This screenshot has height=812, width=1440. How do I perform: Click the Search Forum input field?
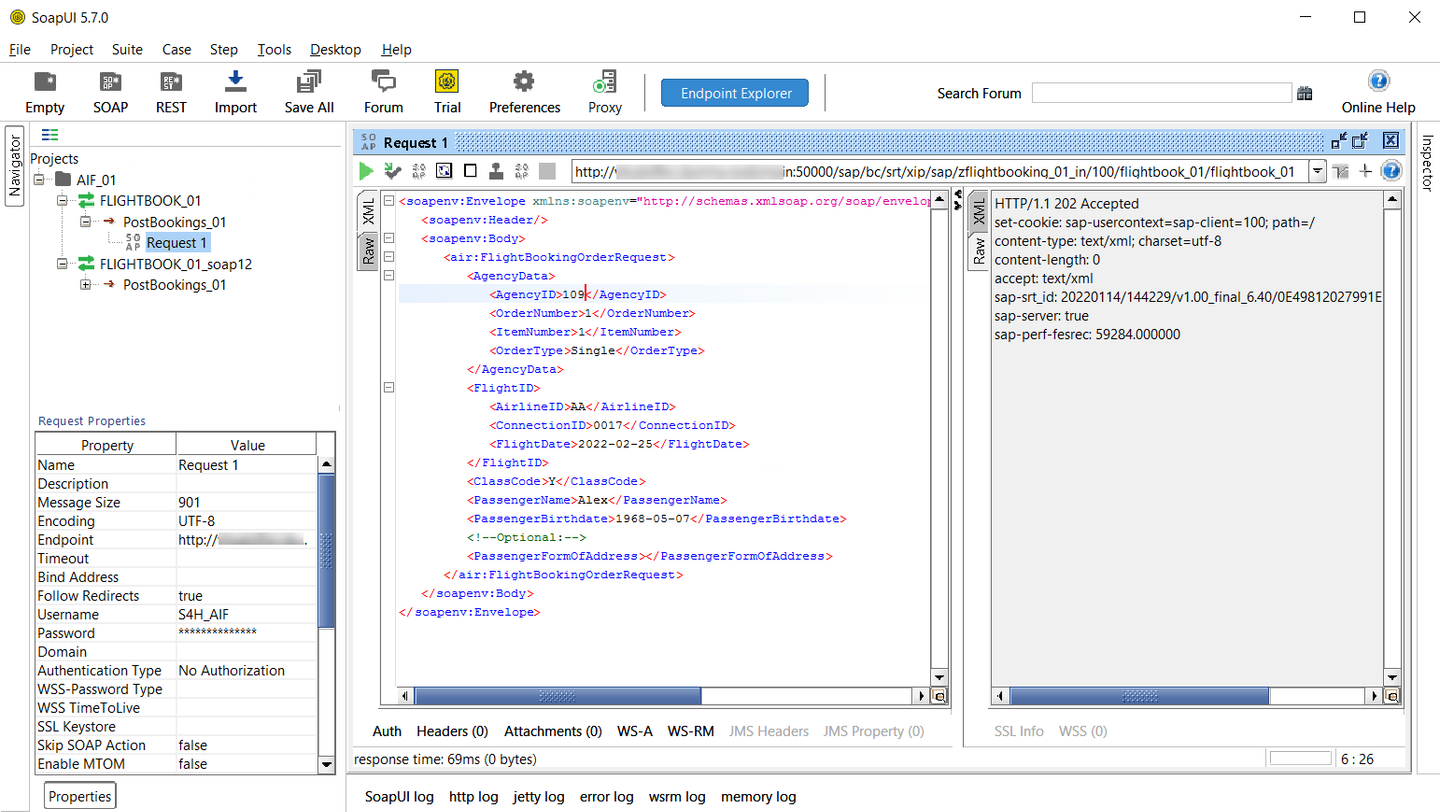1161,93
